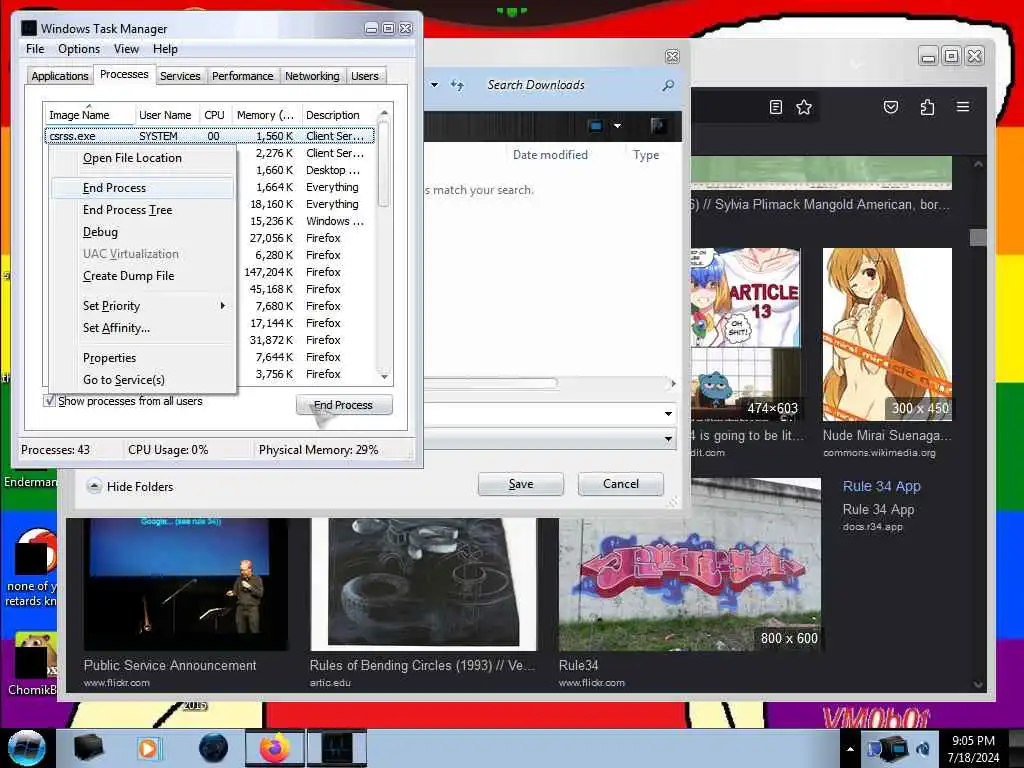Open the address history dropdown arrow
The image size is (1024, 768).
coord(434,85)
